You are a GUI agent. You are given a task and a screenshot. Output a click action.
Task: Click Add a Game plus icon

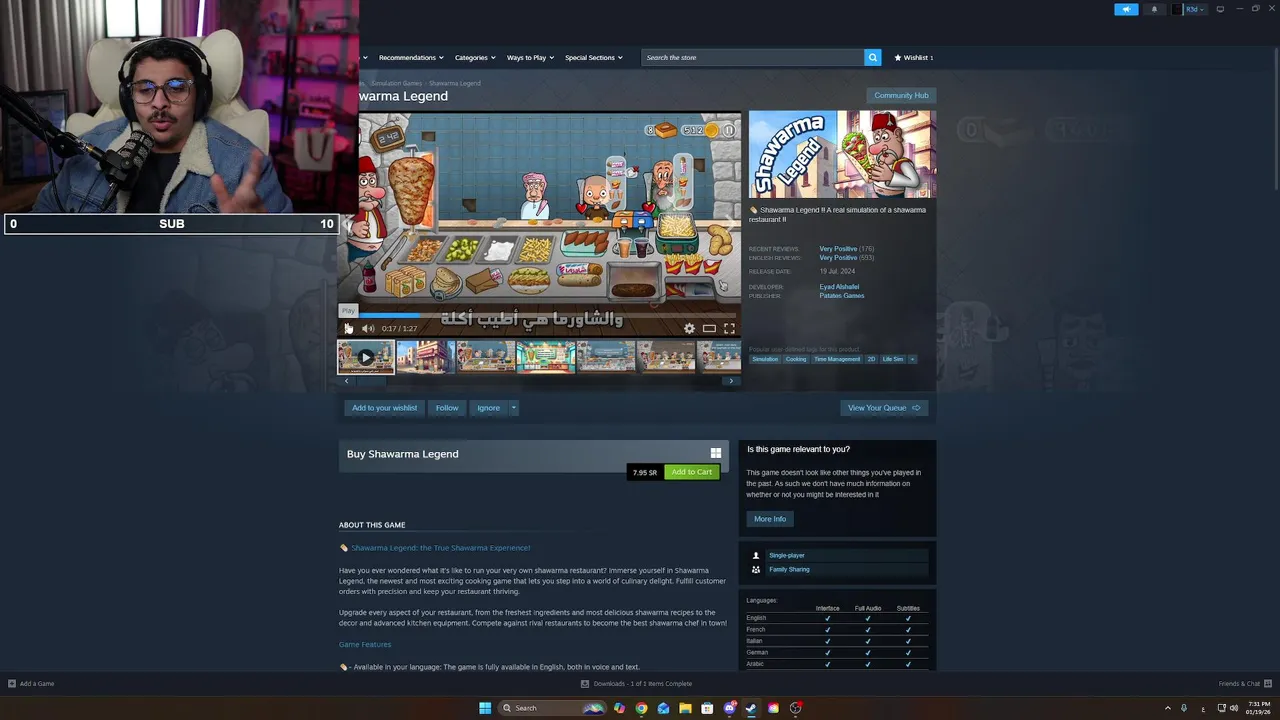pyautogui.click(x=12, y=684)
